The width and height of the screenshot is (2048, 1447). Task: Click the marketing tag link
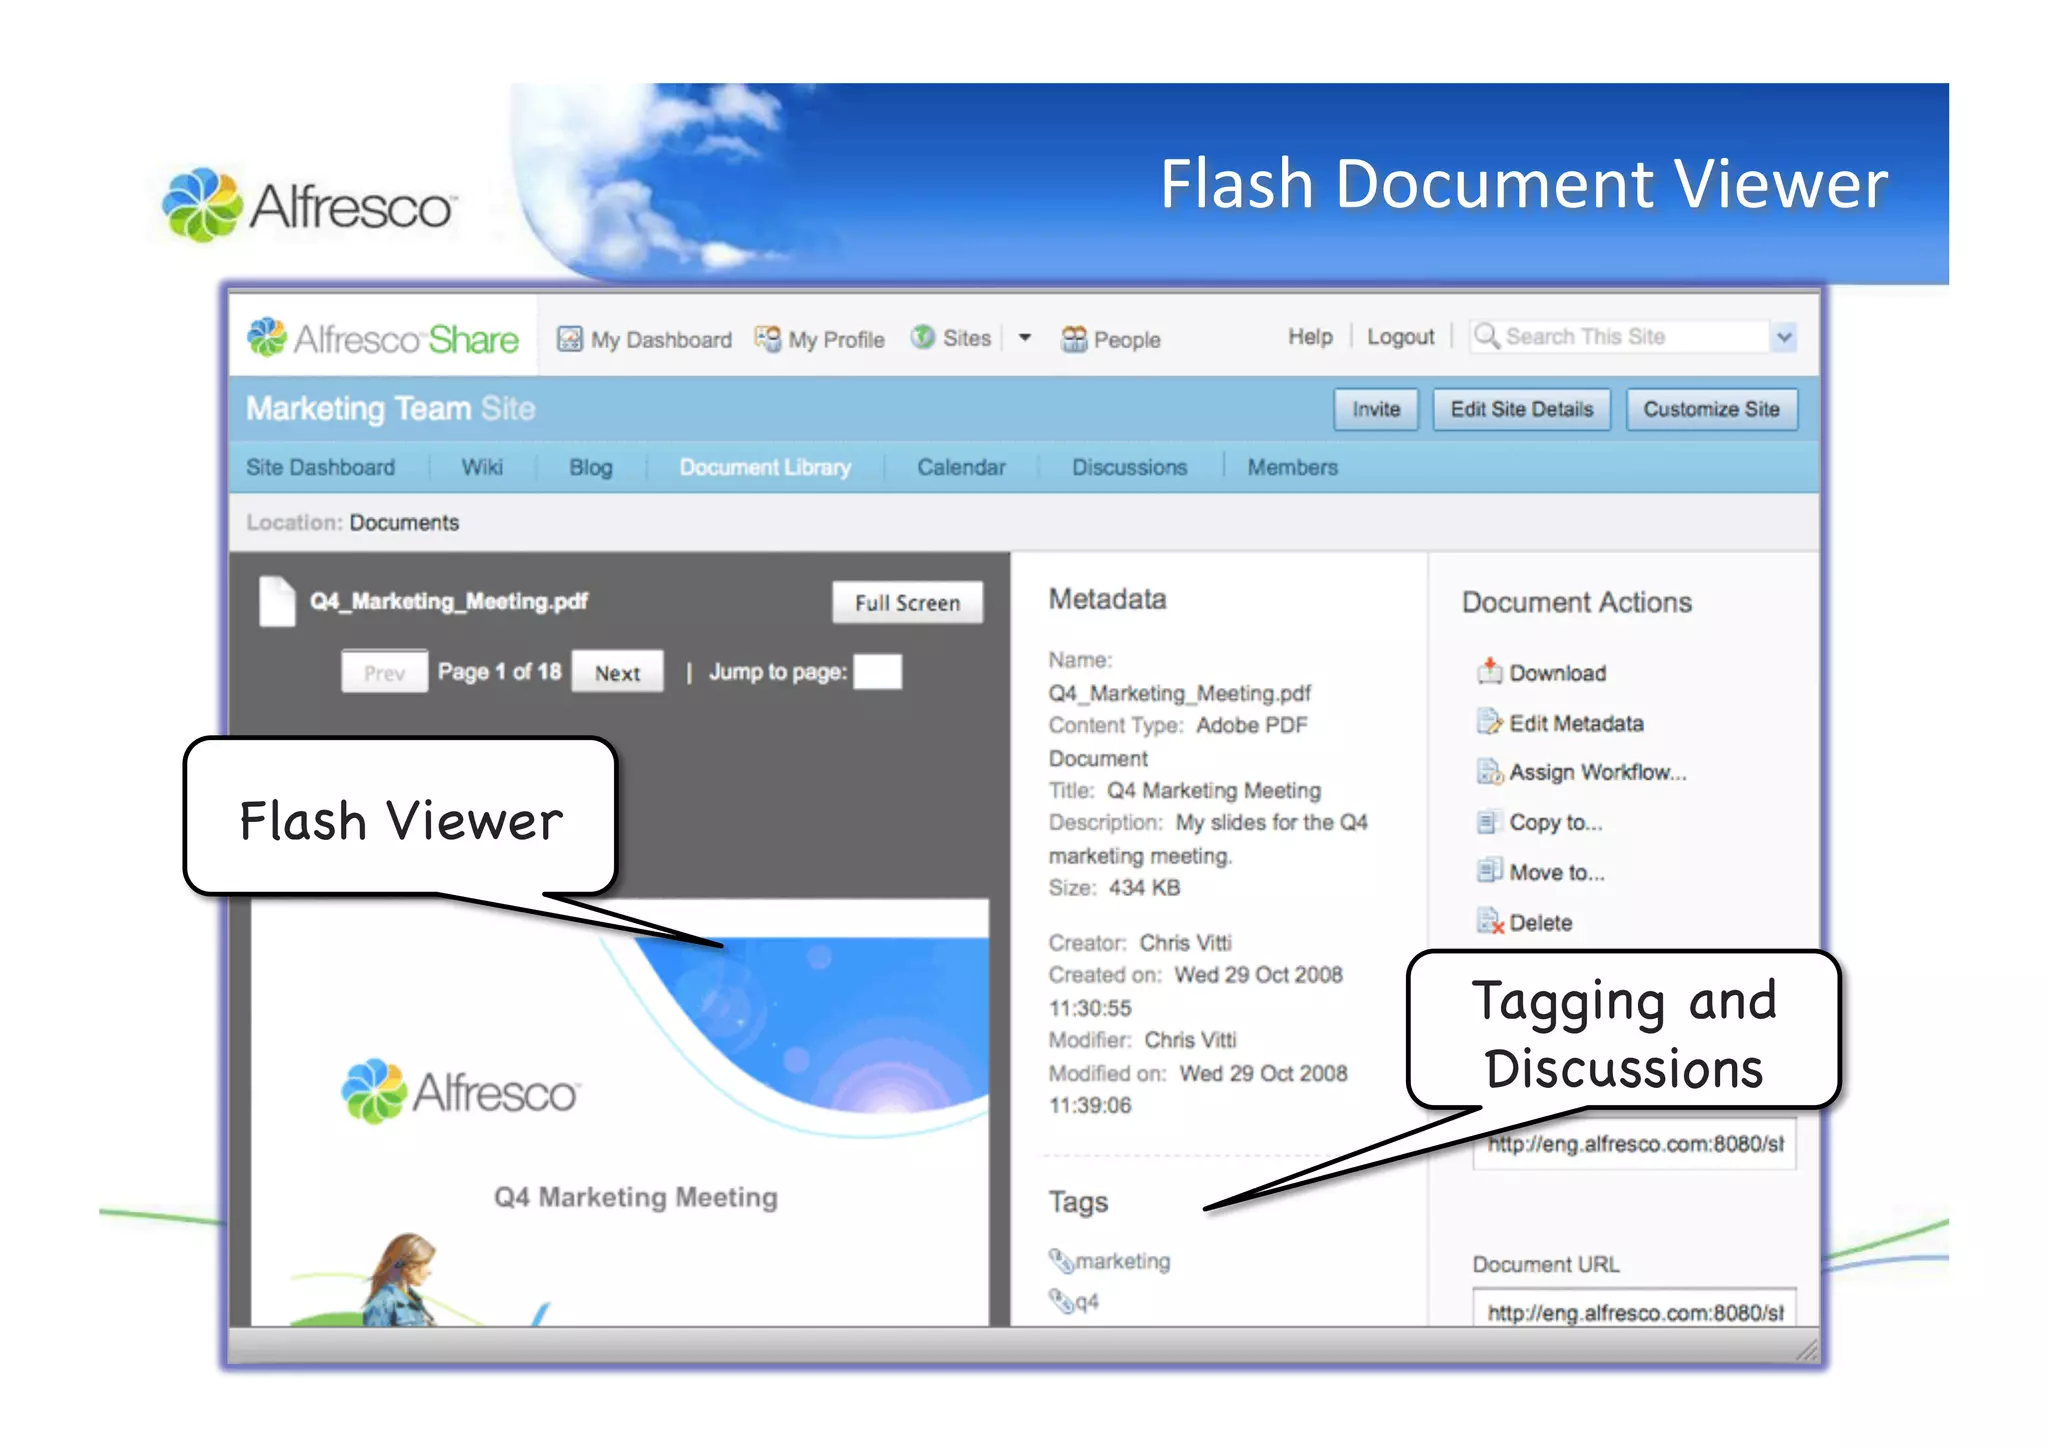tap(1122, 1261)
